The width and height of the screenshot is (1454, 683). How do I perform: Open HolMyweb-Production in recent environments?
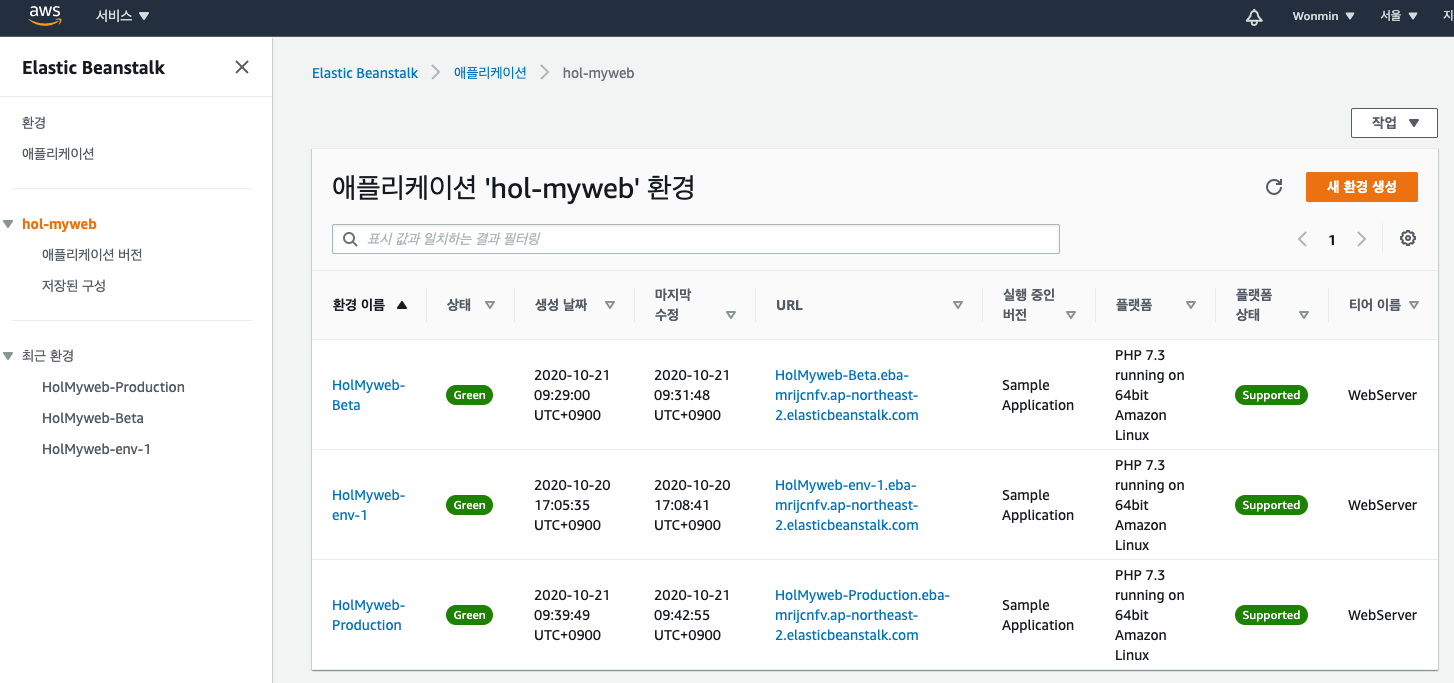(113, 387)
